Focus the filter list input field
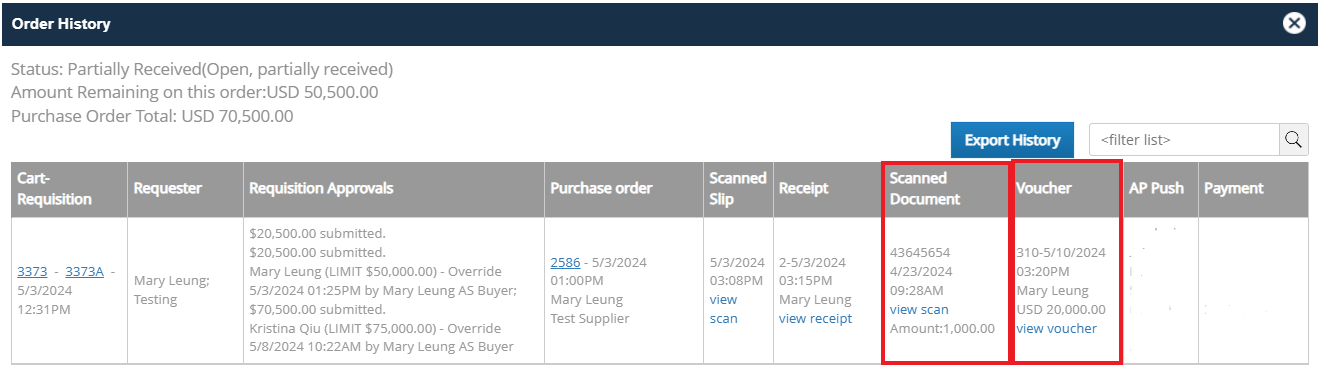 tap(1185, 140)
